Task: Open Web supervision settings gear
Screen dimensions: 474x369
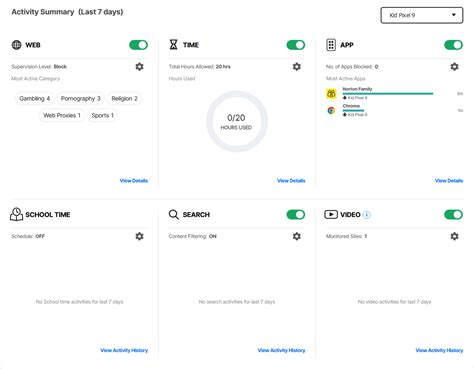Action: (x=139, y=67)
